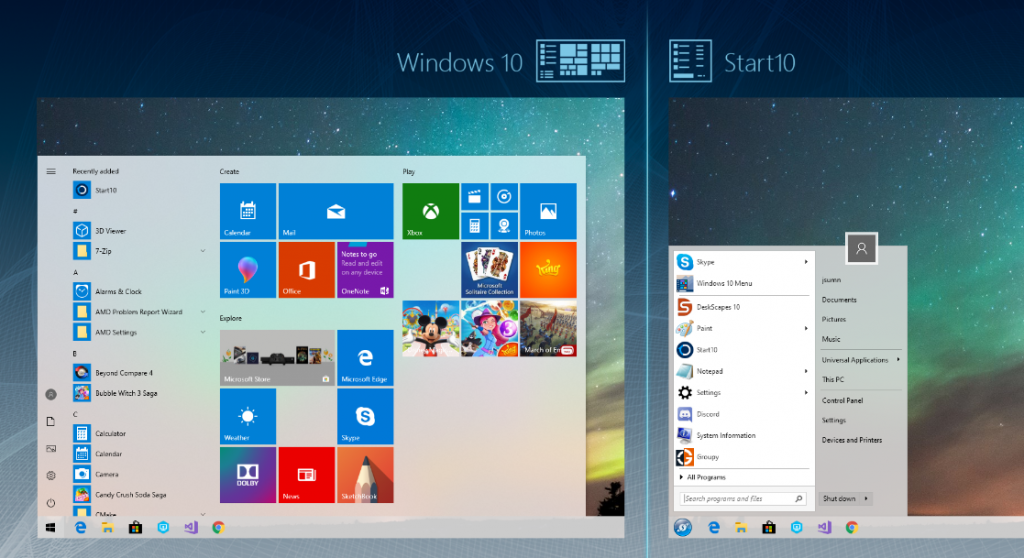
Task: Click Search programs and files field
Action: (x=743, y=499)
